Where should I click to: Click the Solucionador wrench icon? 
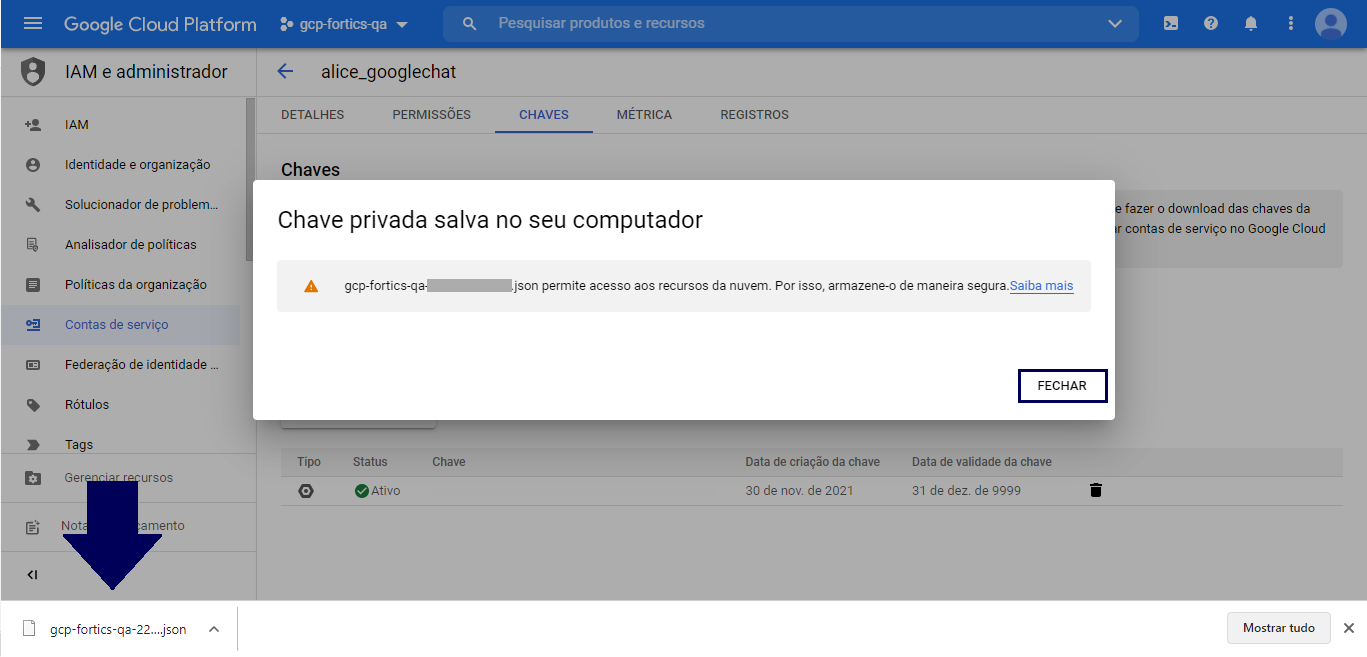(x=33, y=205)
